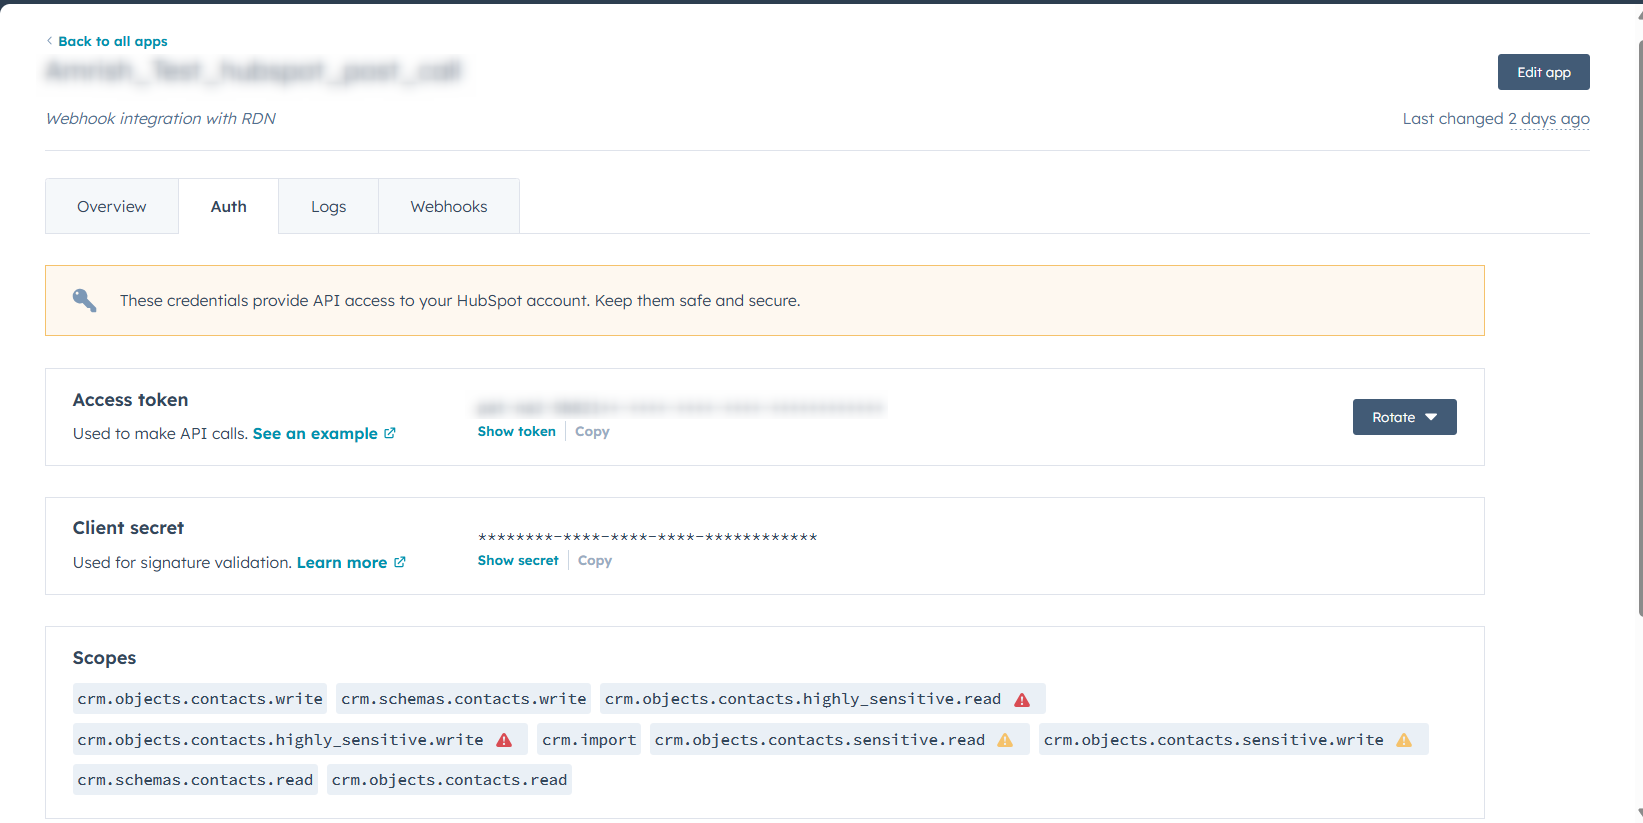This screenshot has height=823, width=1643.
Task: Reveal the access token with Show token
Action: click(x=516, y=431)
